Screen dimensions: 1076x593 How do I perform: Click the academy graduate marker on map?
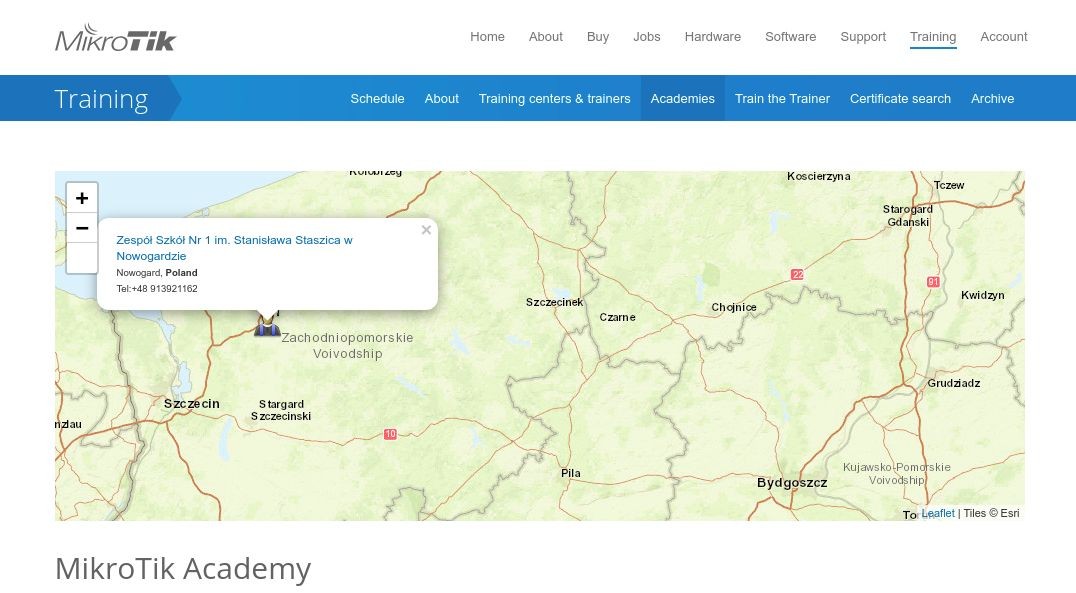[x=267, y=325]
